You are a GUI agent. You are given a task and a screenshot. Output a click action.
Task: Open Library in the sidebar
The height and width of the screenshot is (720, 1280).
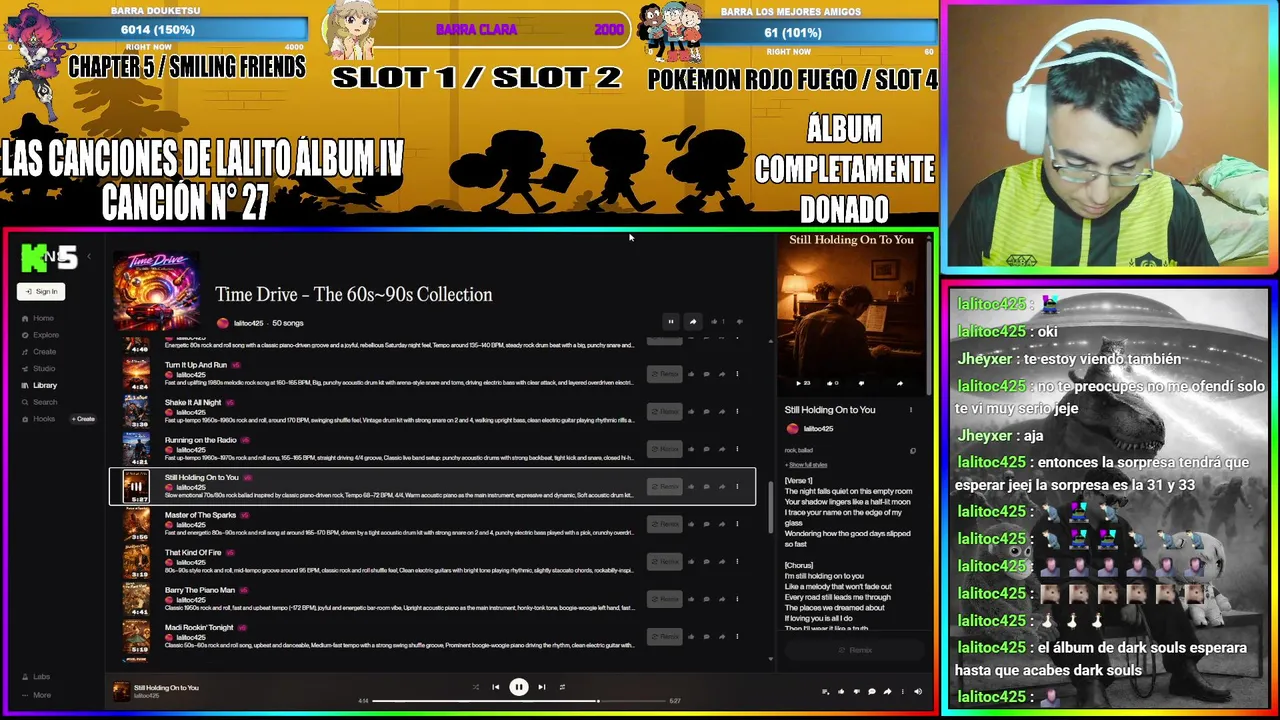coord(39,385)
